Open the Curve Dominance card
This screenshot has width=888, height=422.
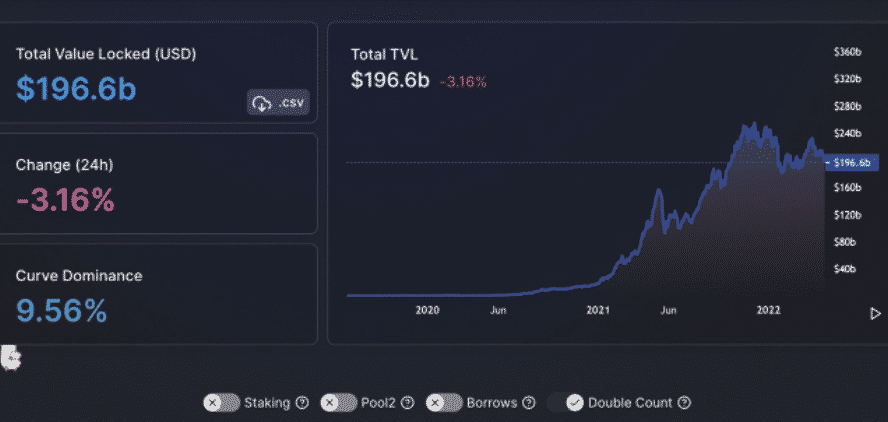tap(157, 297)
